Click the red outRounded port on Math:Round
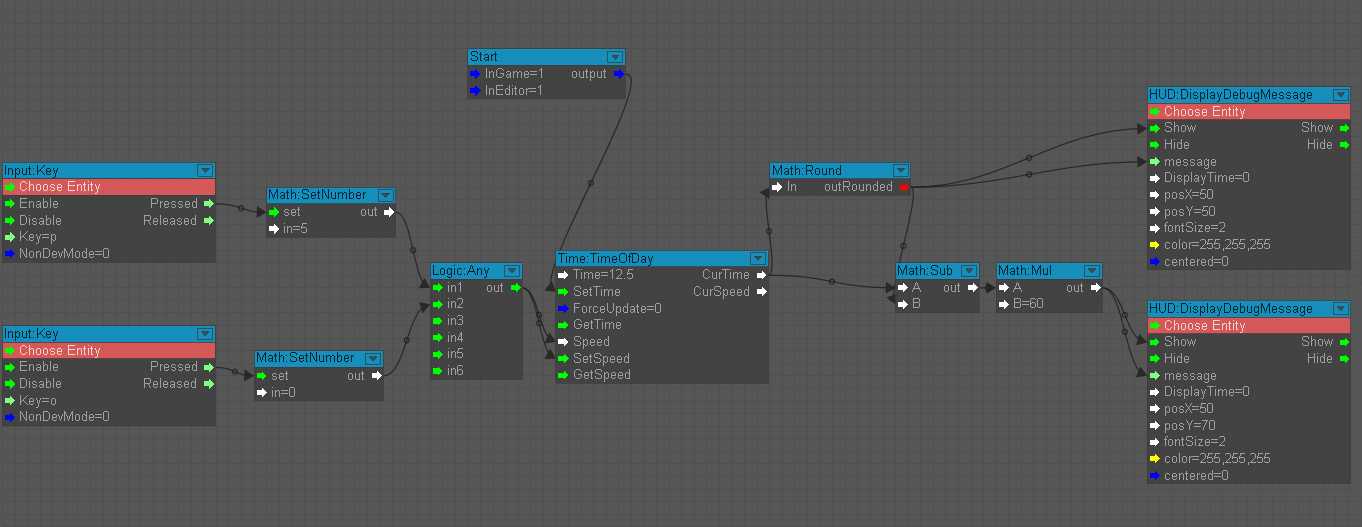This screenshot has width=1362, height=527. point(903,187)
